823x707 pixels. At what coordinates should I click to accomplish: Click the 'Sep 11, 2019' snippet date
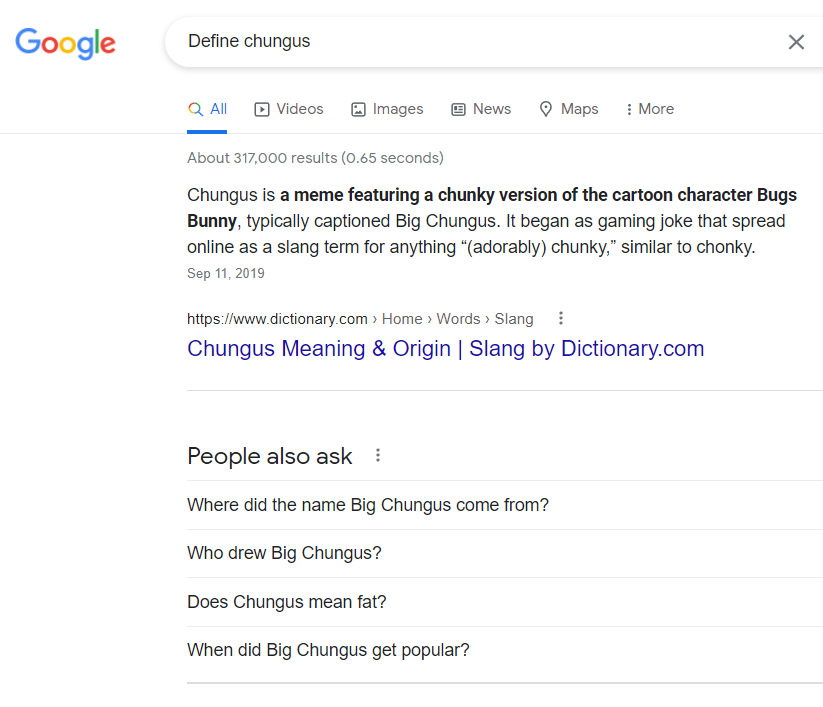tap(226, 273)
